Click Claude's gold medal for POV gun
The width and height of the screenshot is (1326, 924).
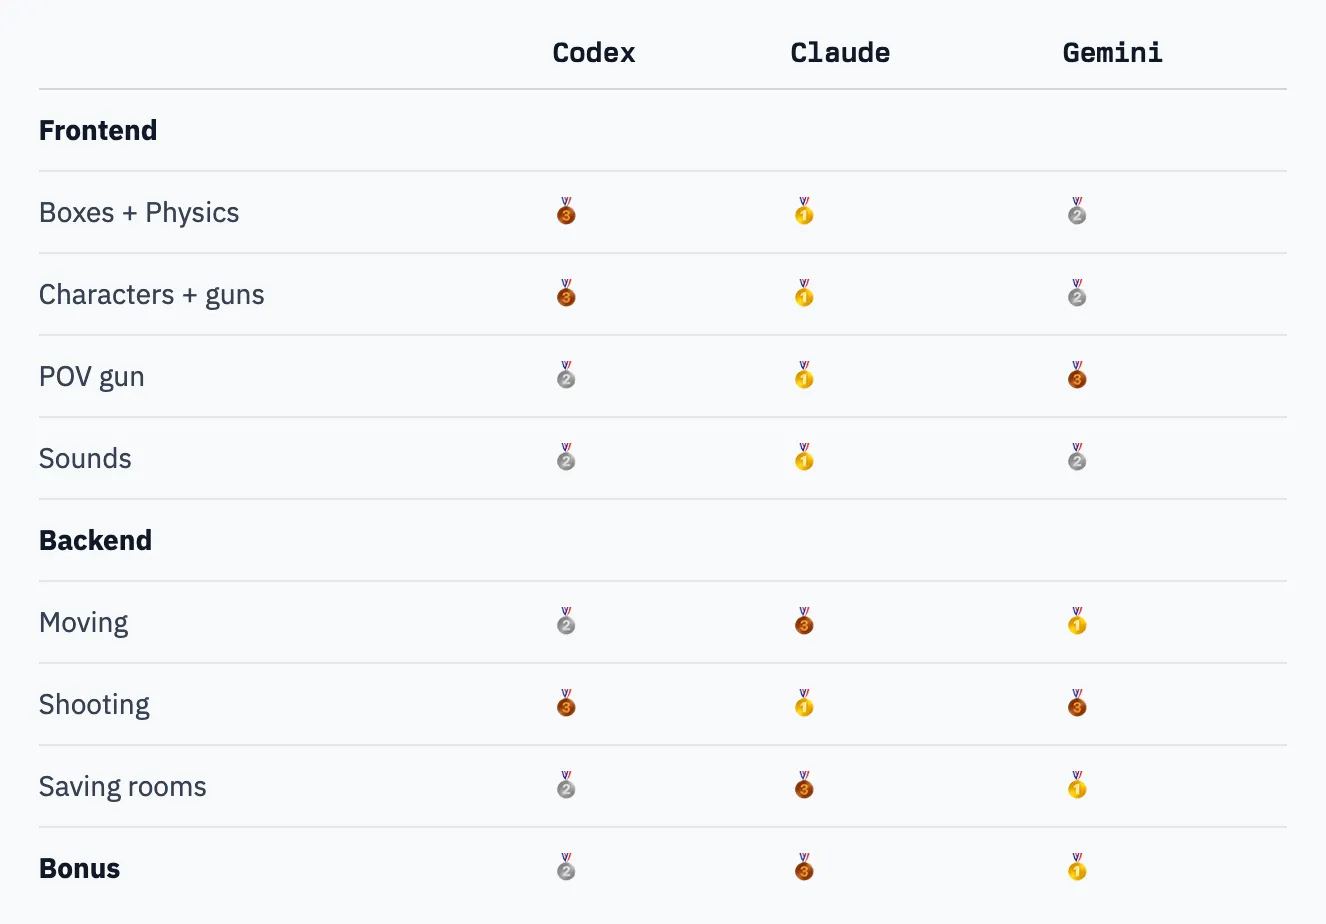click(x=804, y=376)
